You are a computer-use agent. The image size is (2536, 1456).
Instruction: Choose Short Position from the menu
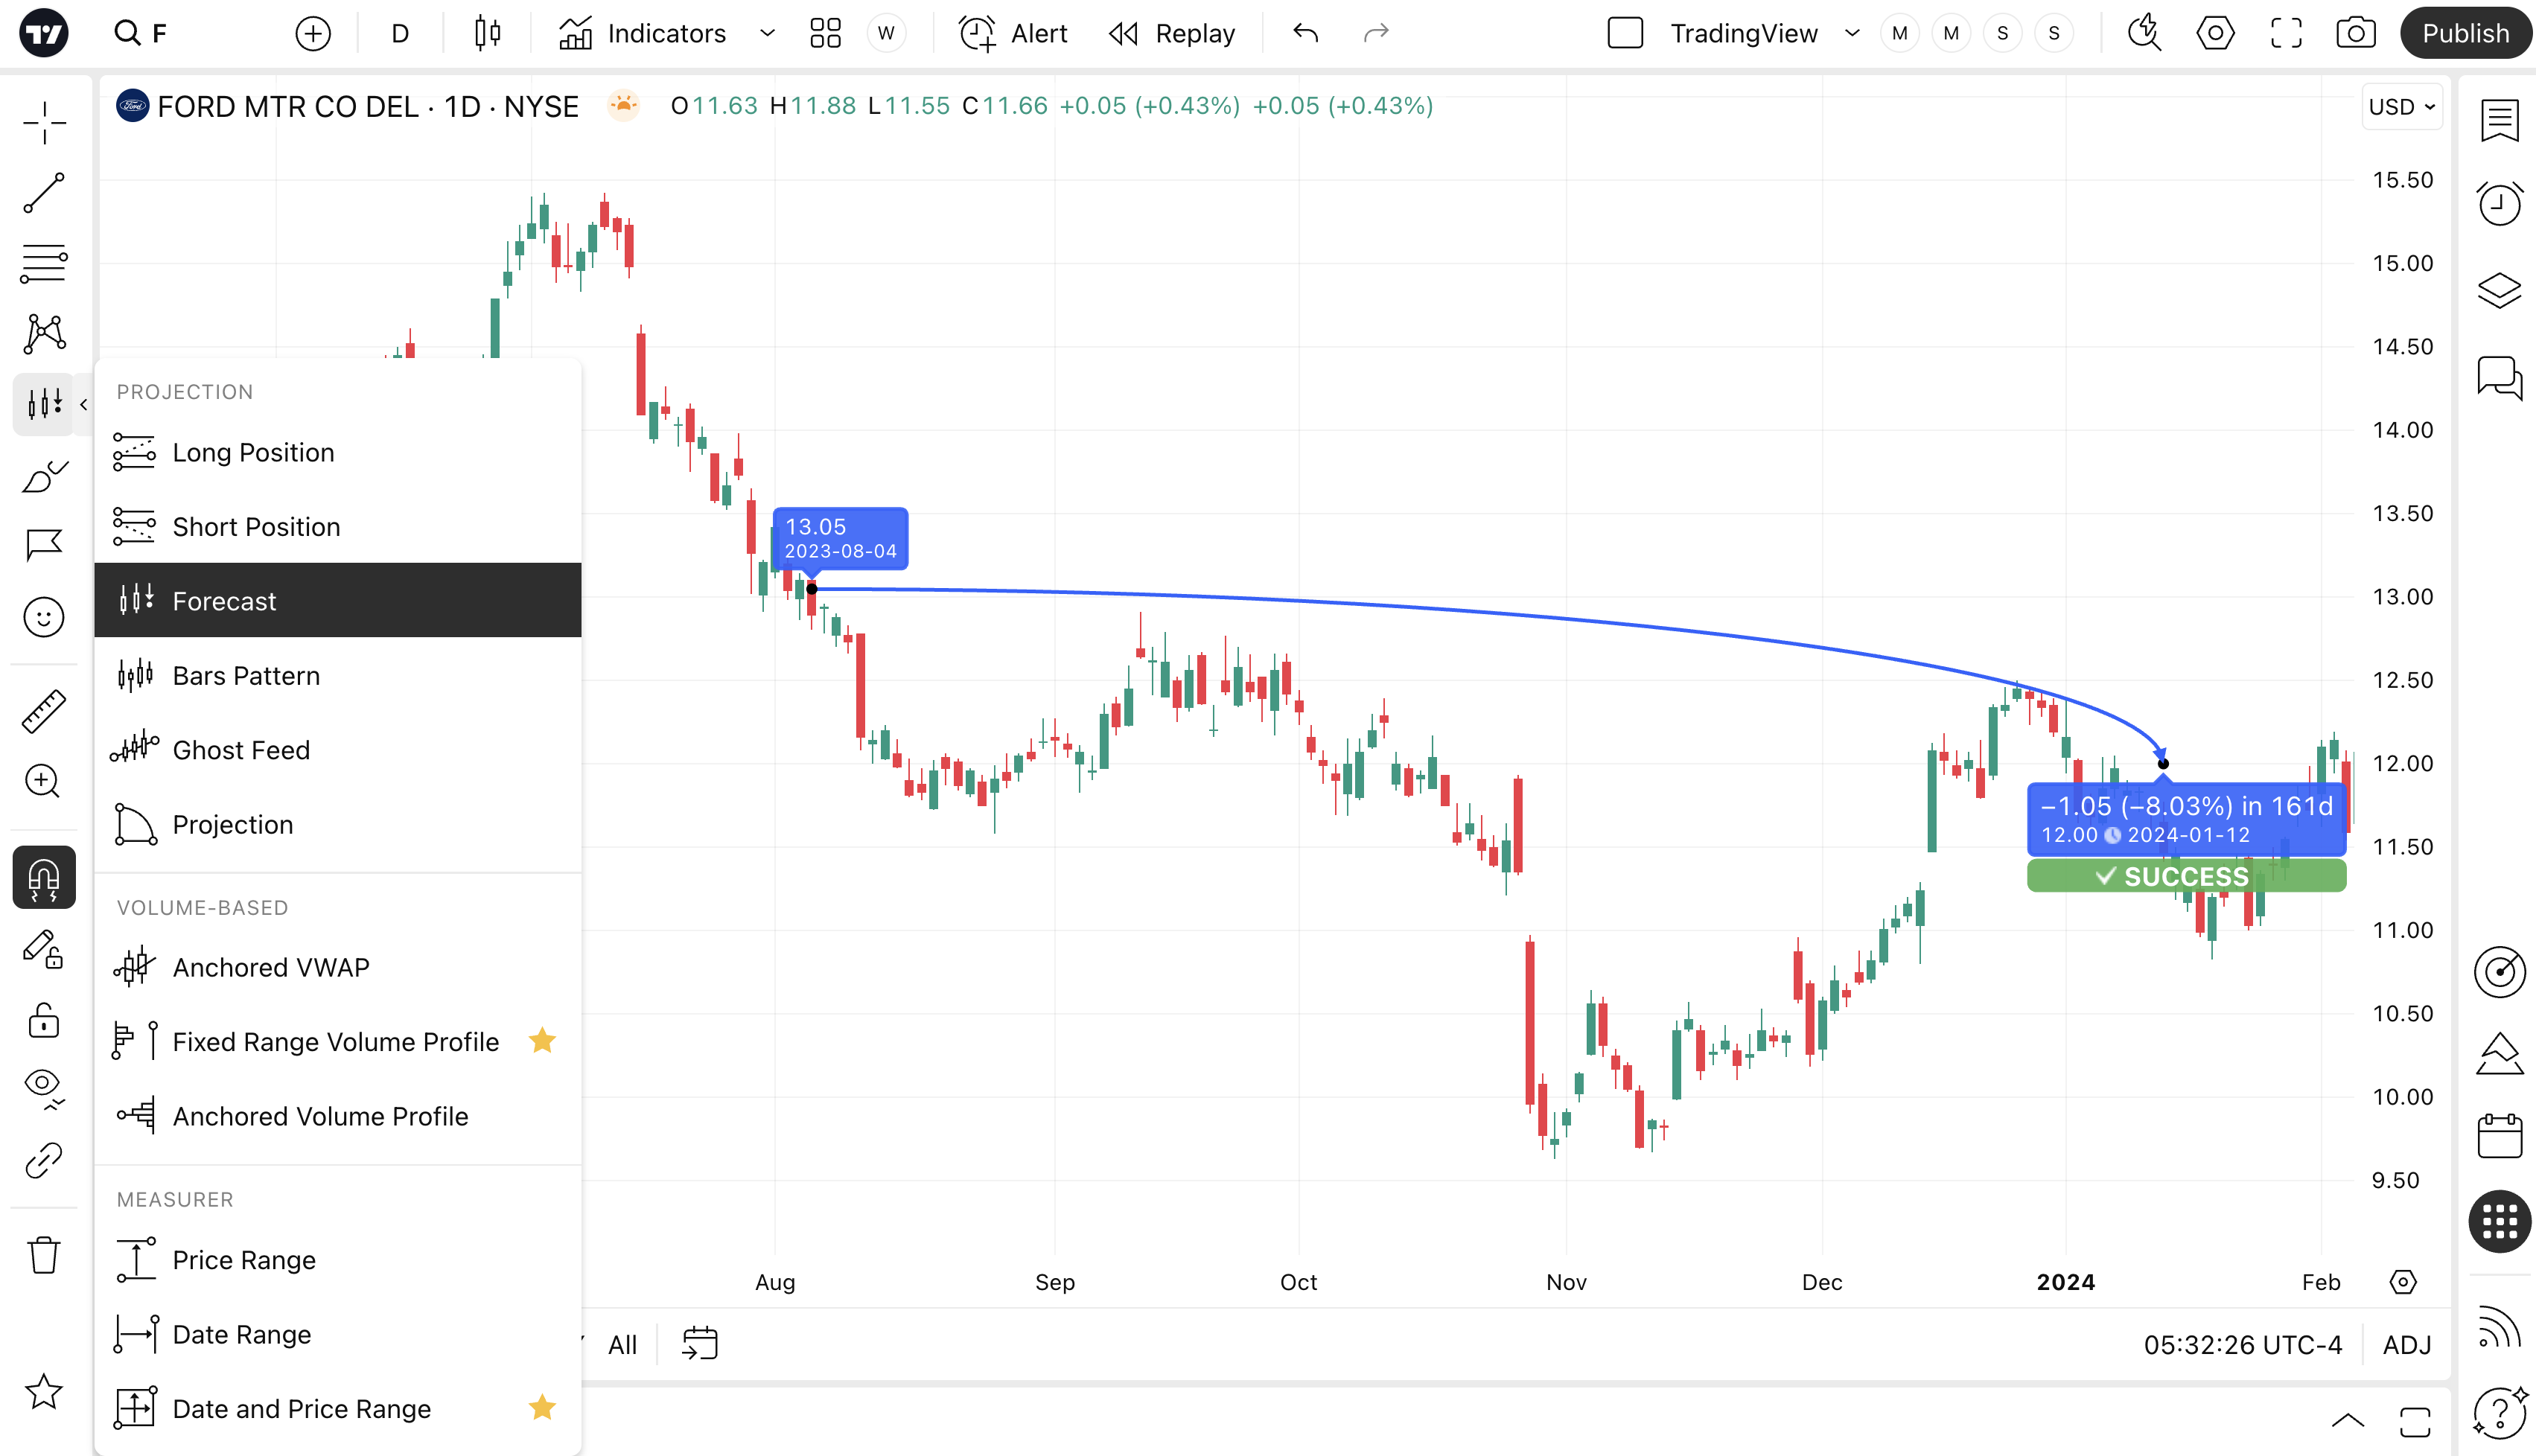tap(256, 526)
